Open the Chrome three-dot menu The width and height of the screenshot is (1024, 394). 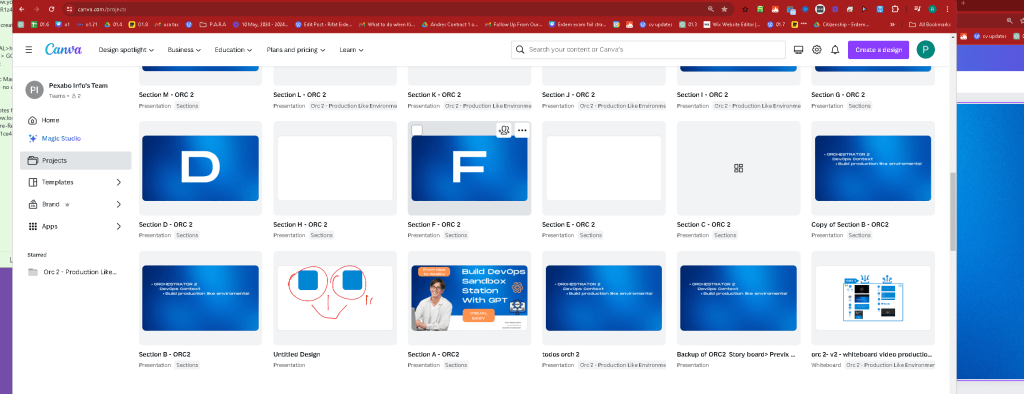pyautogui.click(x=947, y=9)
